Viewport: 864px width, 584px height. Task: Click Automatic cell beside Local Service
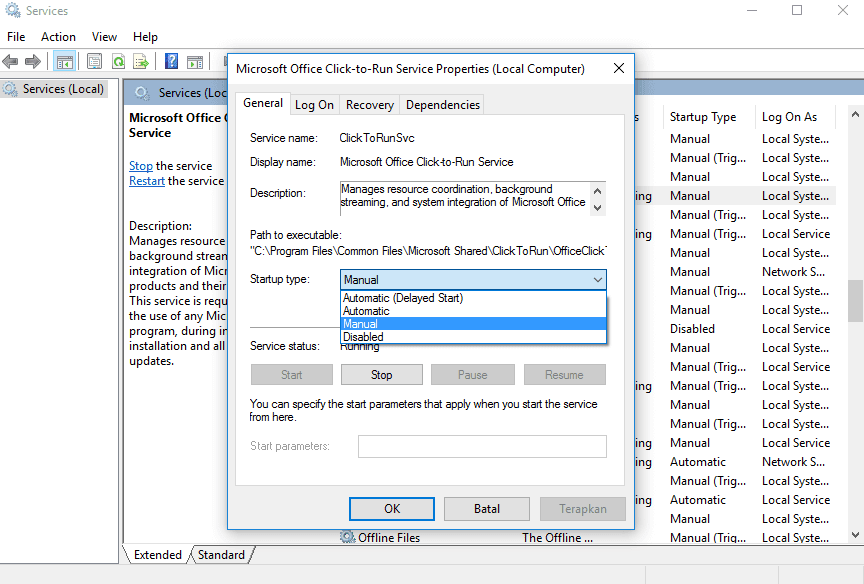698,500
